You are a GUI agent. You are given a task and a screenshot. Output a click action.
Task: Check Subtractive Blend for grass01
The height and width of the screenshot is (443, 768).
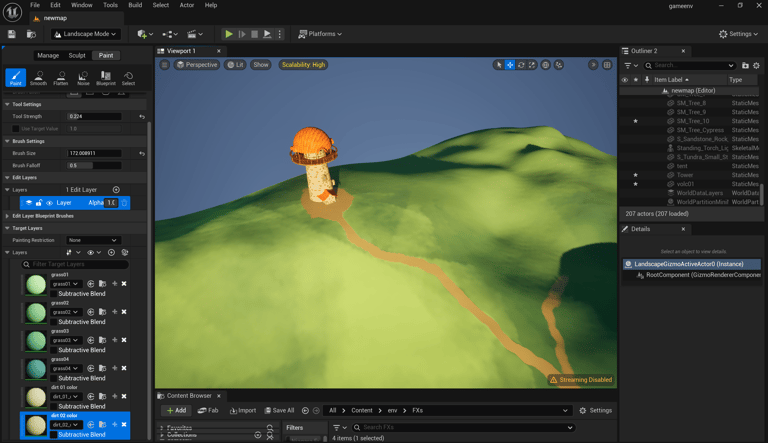point(54,294)
